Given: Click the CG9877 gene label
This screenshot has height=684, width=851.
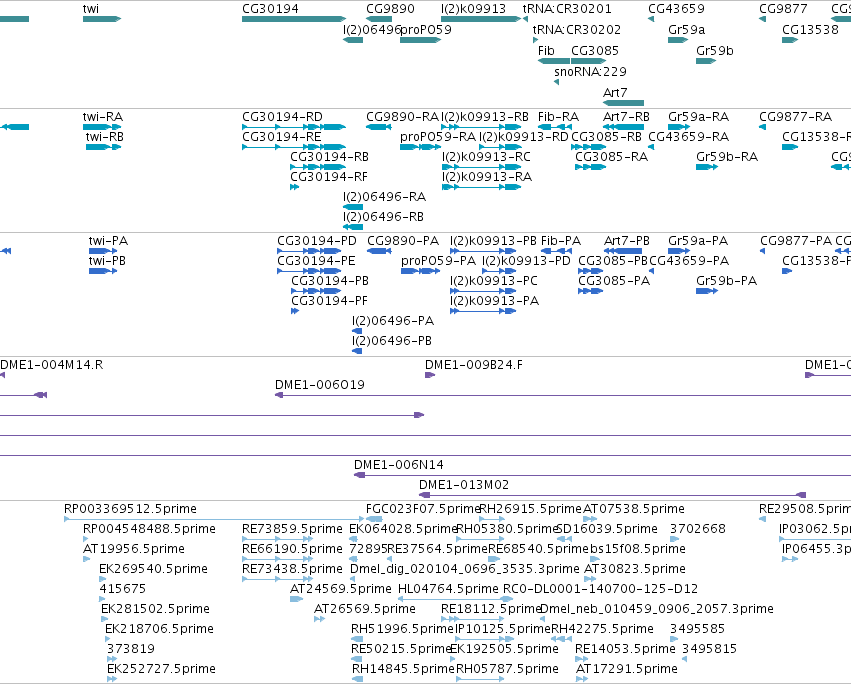Looking at the screenshot, I should (783, 9).
